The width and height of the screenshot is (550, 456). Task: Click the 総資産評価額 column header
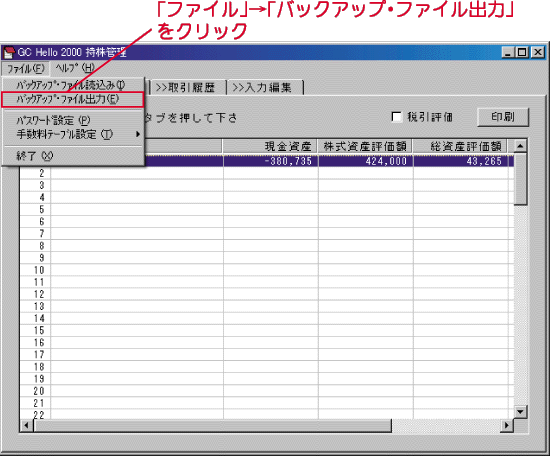click(x=460, y=146)
